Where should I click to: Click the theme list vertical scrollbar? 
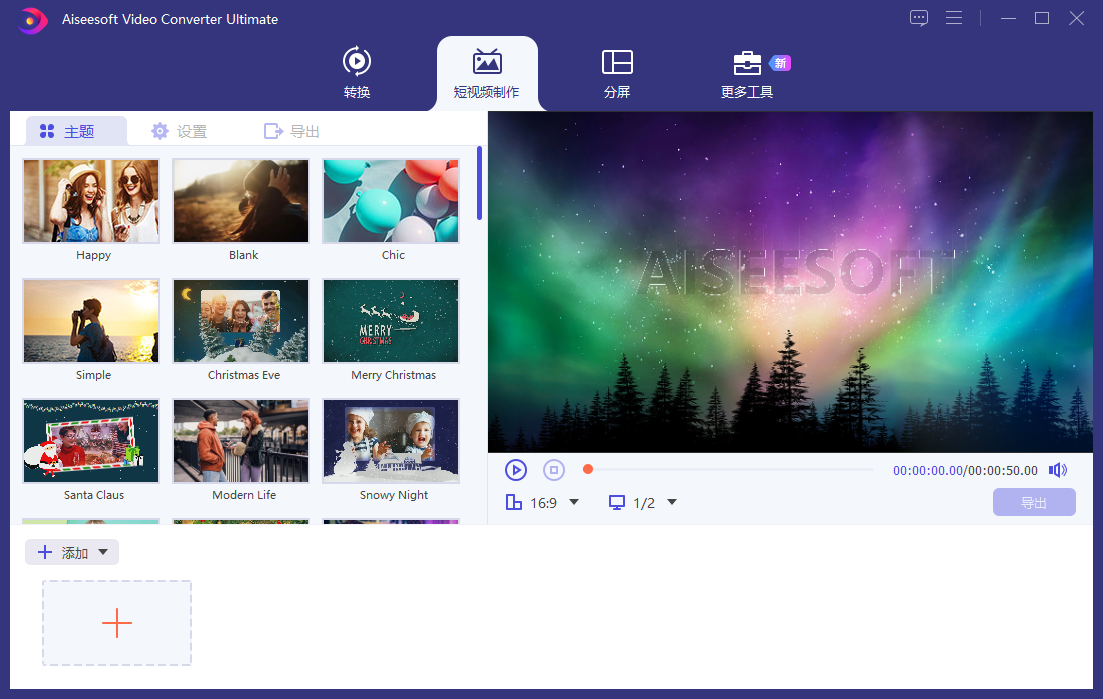[479, 183]
